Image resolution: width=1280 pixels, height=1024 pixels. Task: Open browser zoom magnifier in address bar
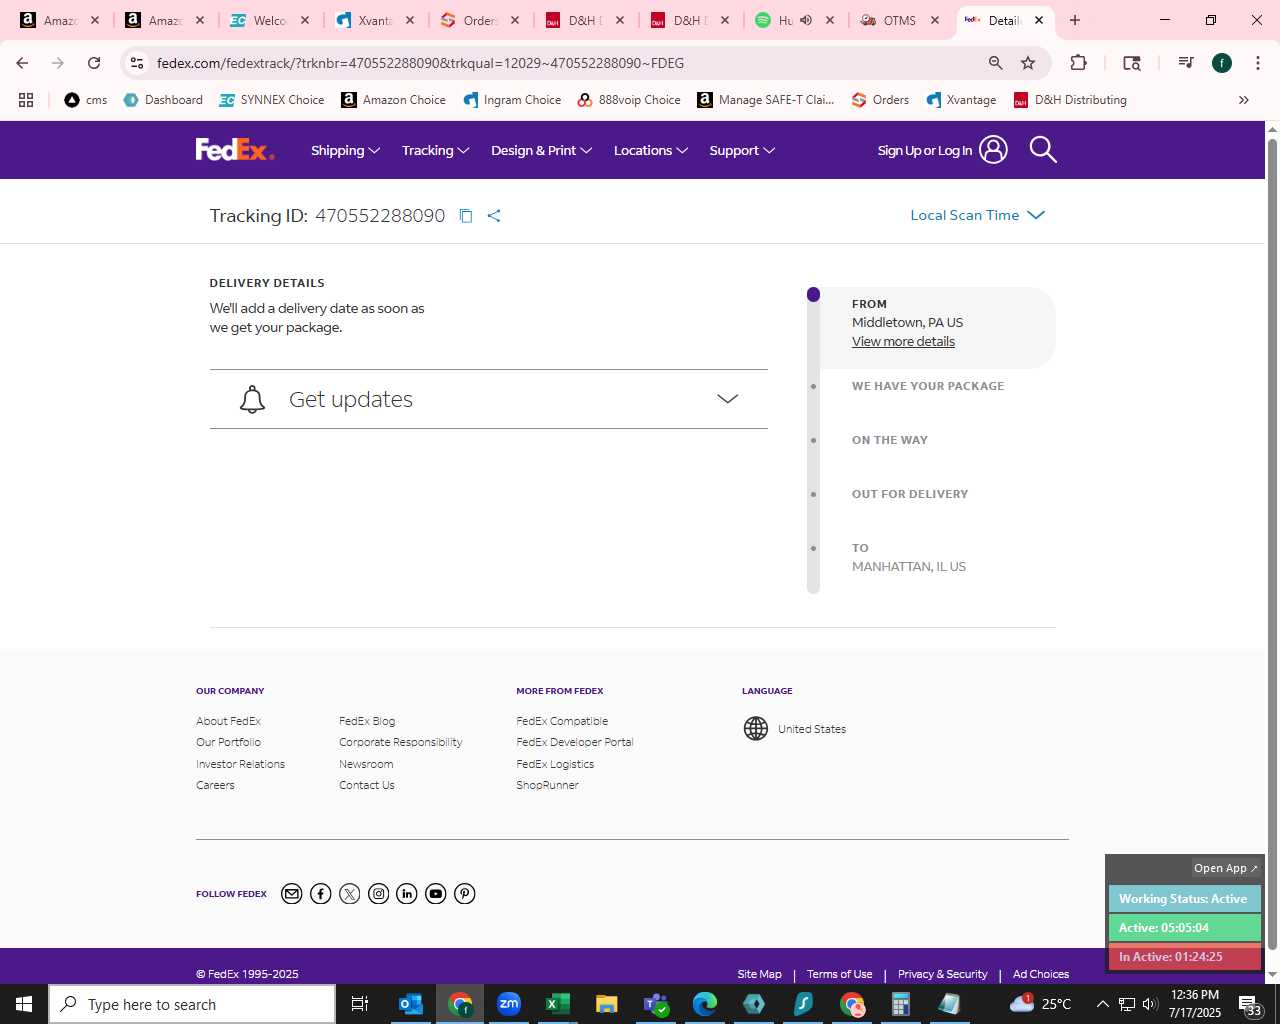(995, 63)
